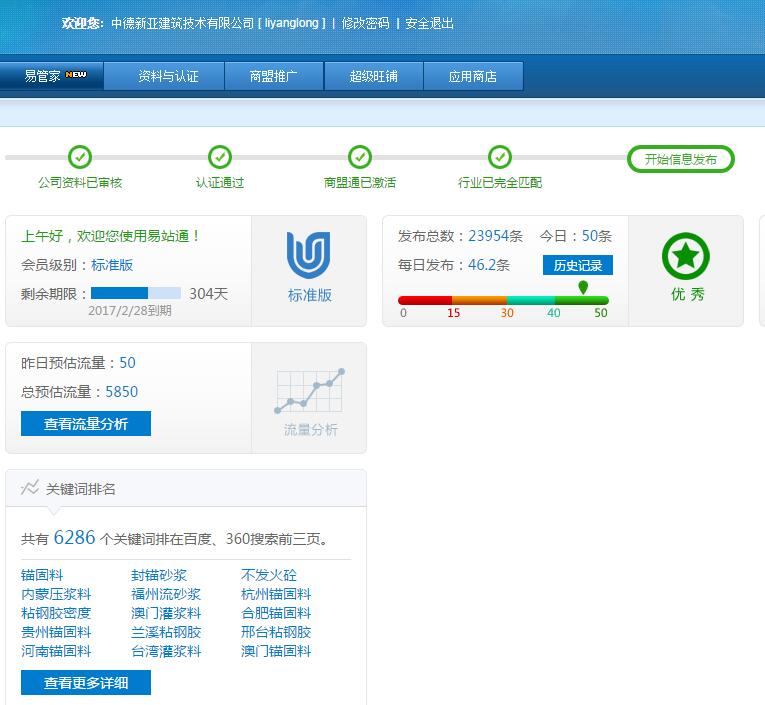The height and width of the screenshot is (705, 765).
Task: Click the green star 优秀 rating icon
Action: 685,256
